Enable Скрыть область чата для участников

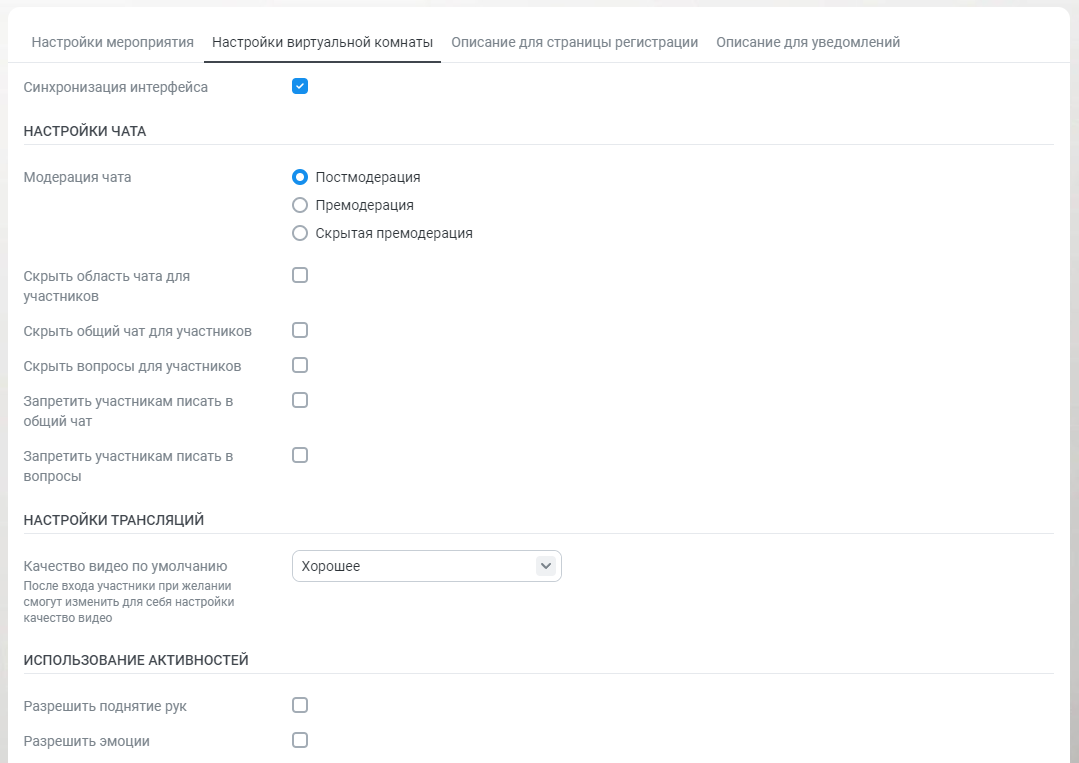(300, 276)
